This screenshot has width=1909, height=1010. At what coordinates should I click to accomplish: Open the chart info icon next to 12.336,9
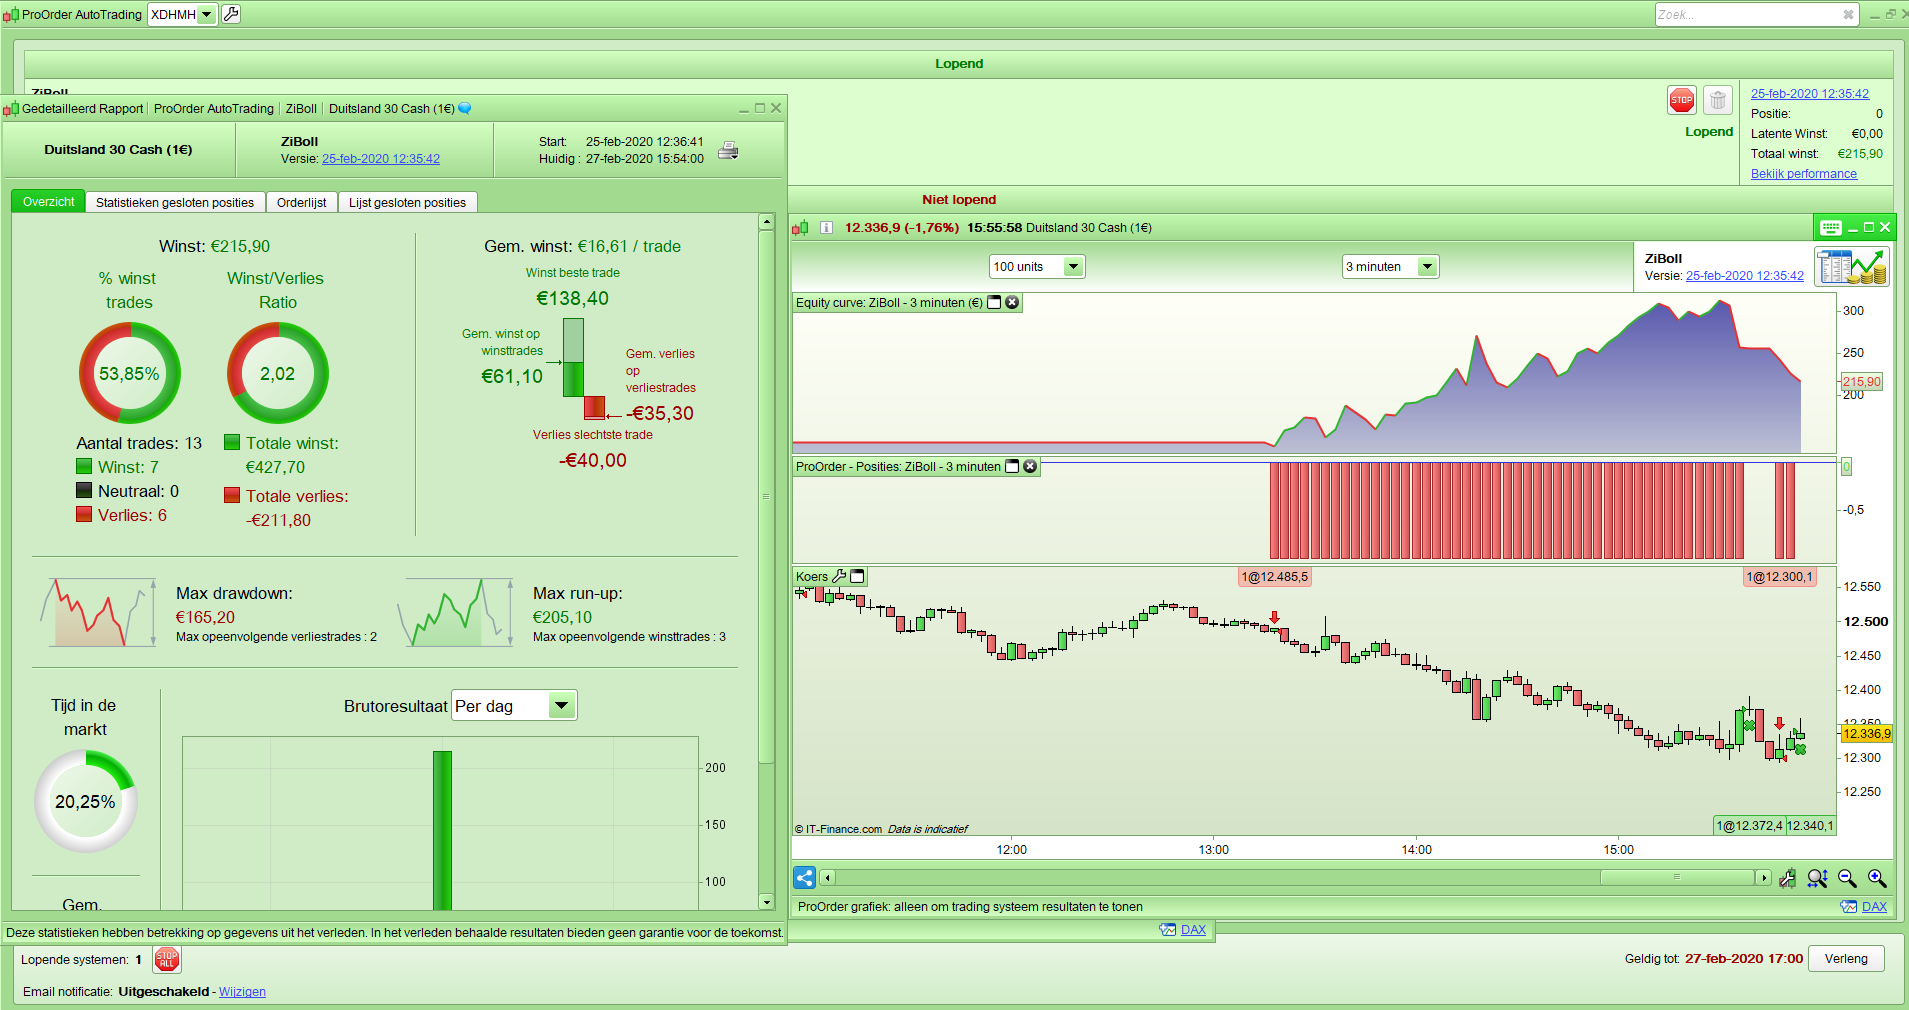coord(827,228)
